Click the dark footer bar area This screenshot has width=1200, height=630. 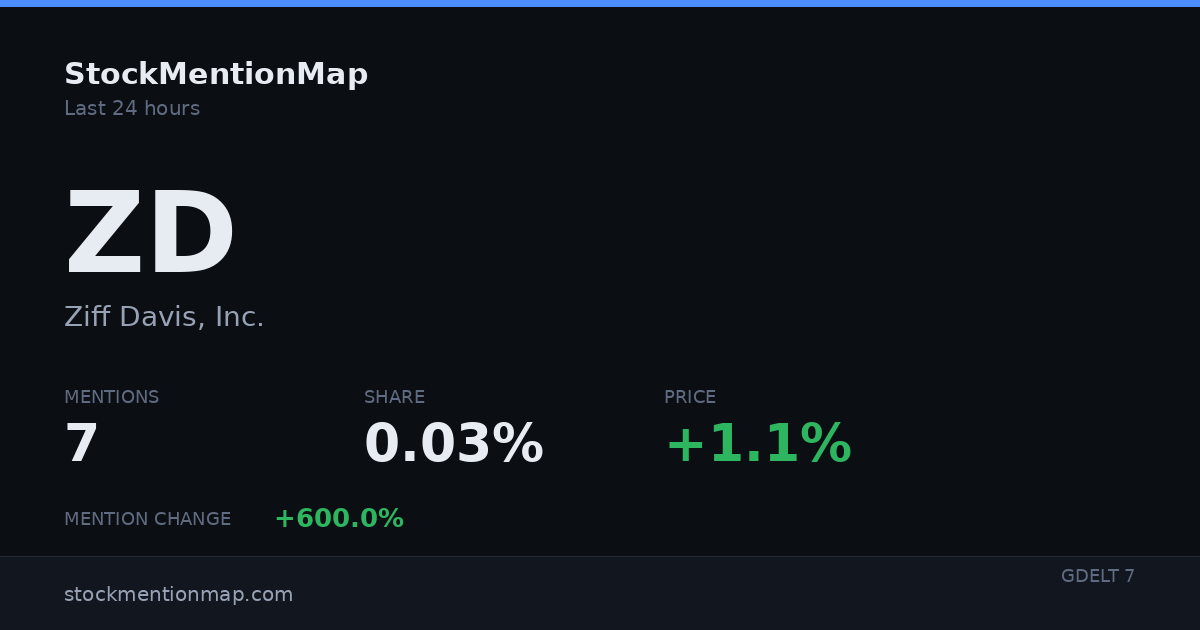(600, 593)
